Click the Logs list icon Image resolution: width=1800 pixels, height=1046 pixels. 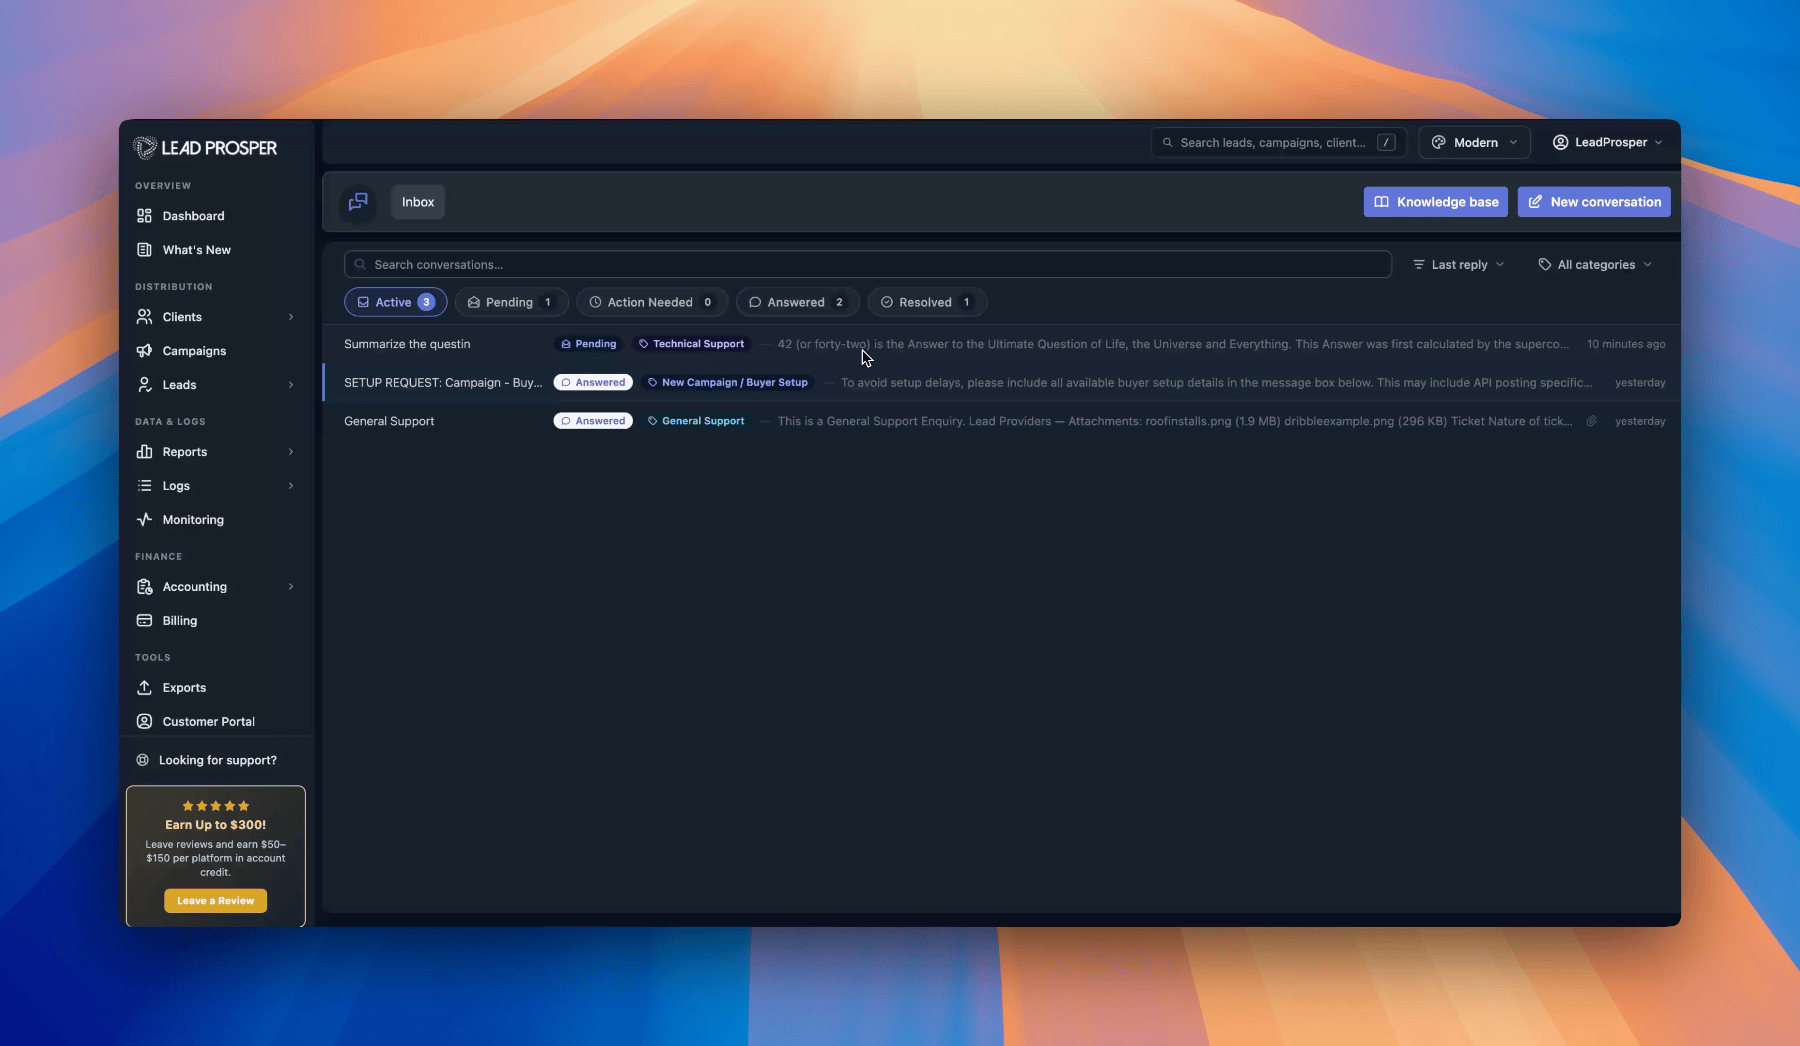[144, 486]
